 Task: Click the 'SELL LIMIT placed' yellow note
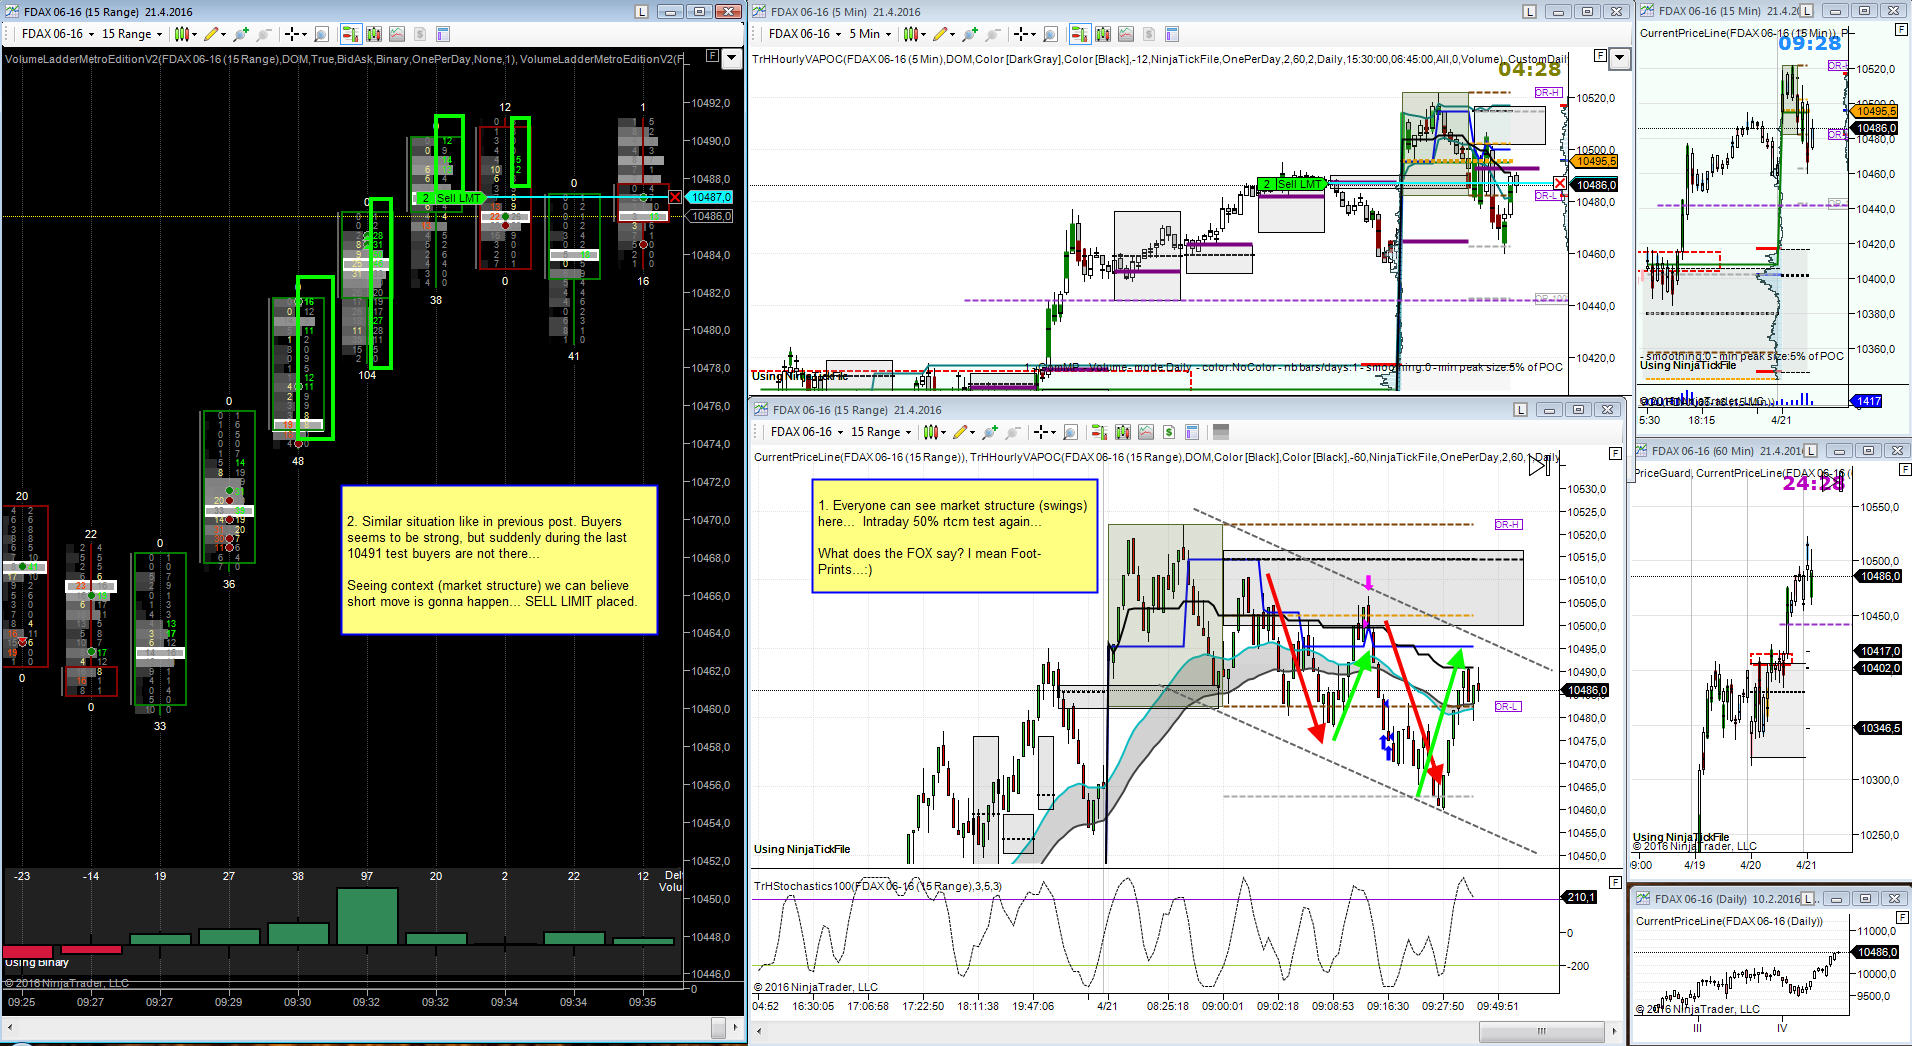[499, 561]
